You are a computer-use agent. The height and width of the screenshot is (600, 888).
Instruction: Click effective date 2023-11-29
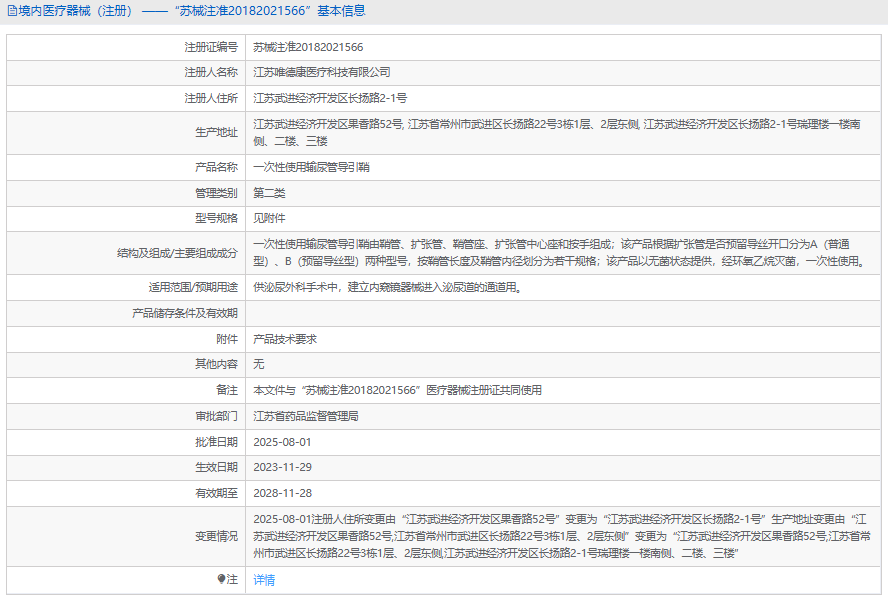282,467
